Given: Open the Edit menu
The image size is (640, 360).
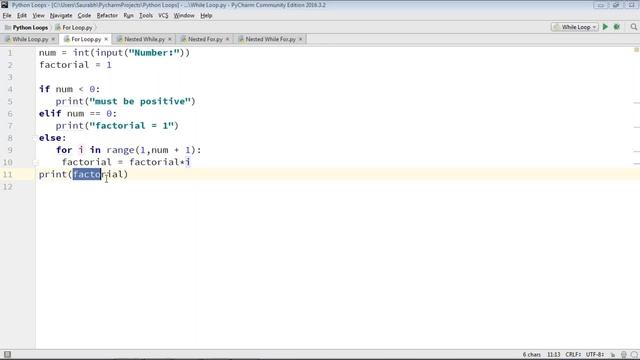Looking at the screenshot, I should point(22,16).
